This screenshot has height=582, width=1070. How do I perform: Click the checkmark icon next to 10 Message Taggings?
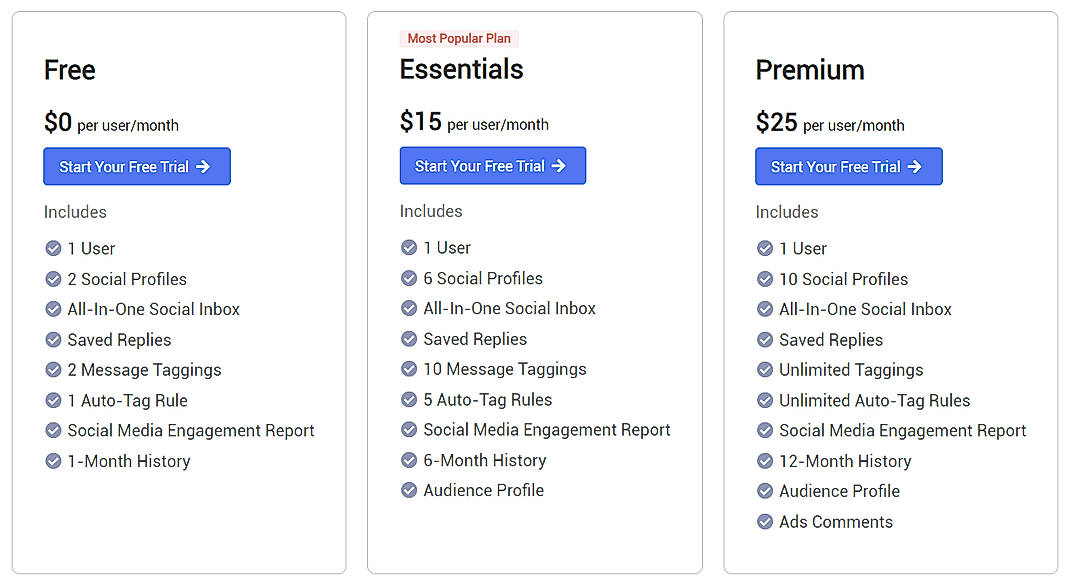pos(410,369)
